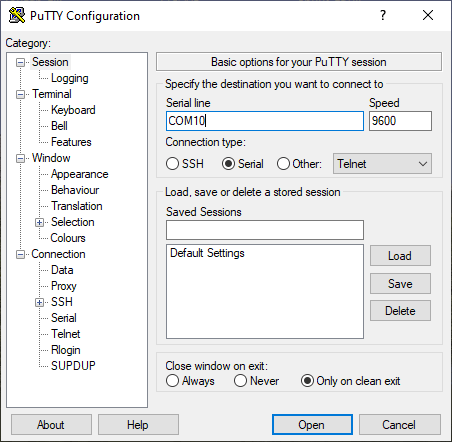Collapse the Window tree node
Image resolution: width=452 pixels, height=442 pixels.
[21, 158]
